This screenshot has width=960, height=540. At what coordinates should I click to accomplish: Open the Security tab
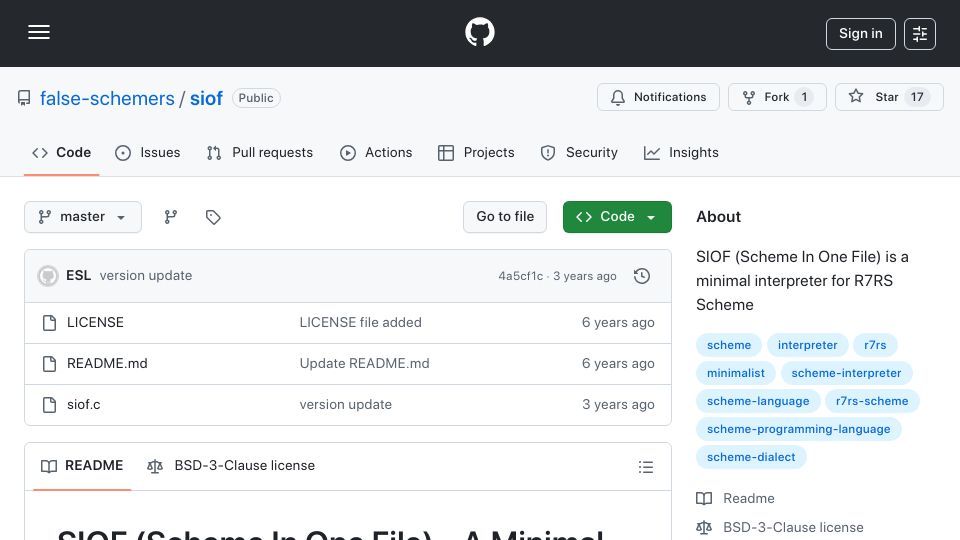[579, 152]
